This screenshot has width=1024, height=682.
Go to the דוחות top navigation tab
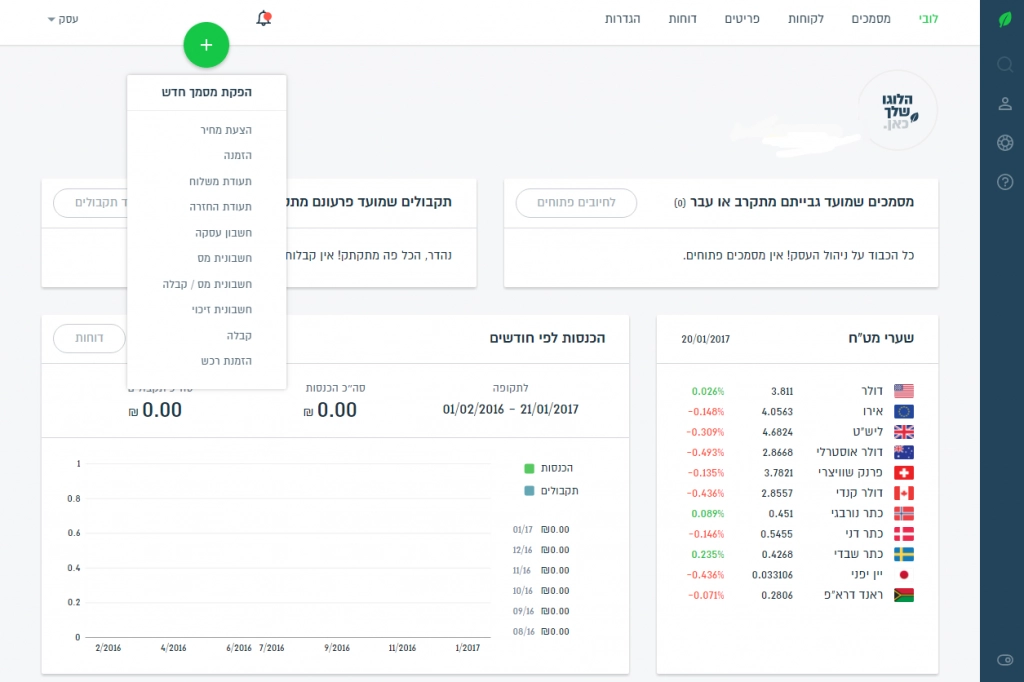click(x=683, y=19)
